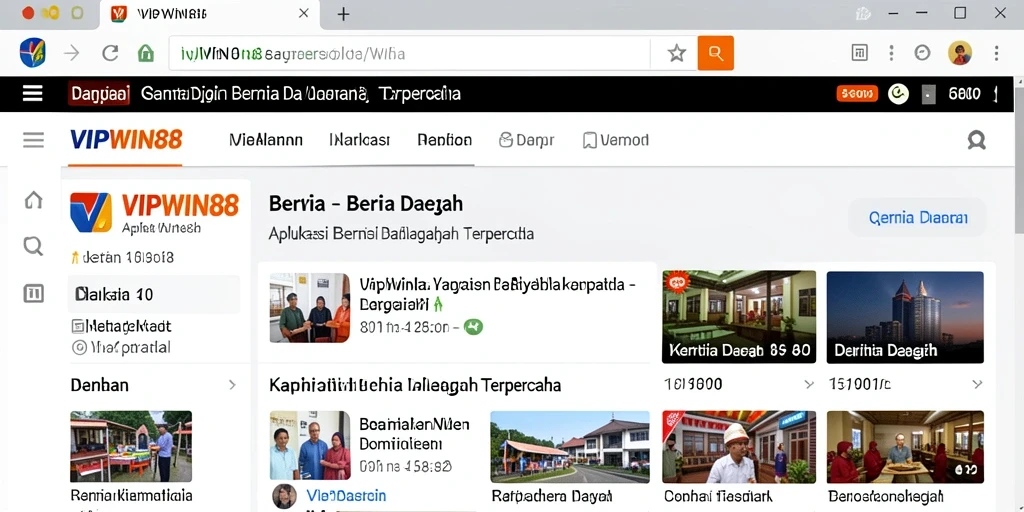Click the red-blue-yellow app icon left of forward arrow
1024x512 pixels.
tap(33, 53)
